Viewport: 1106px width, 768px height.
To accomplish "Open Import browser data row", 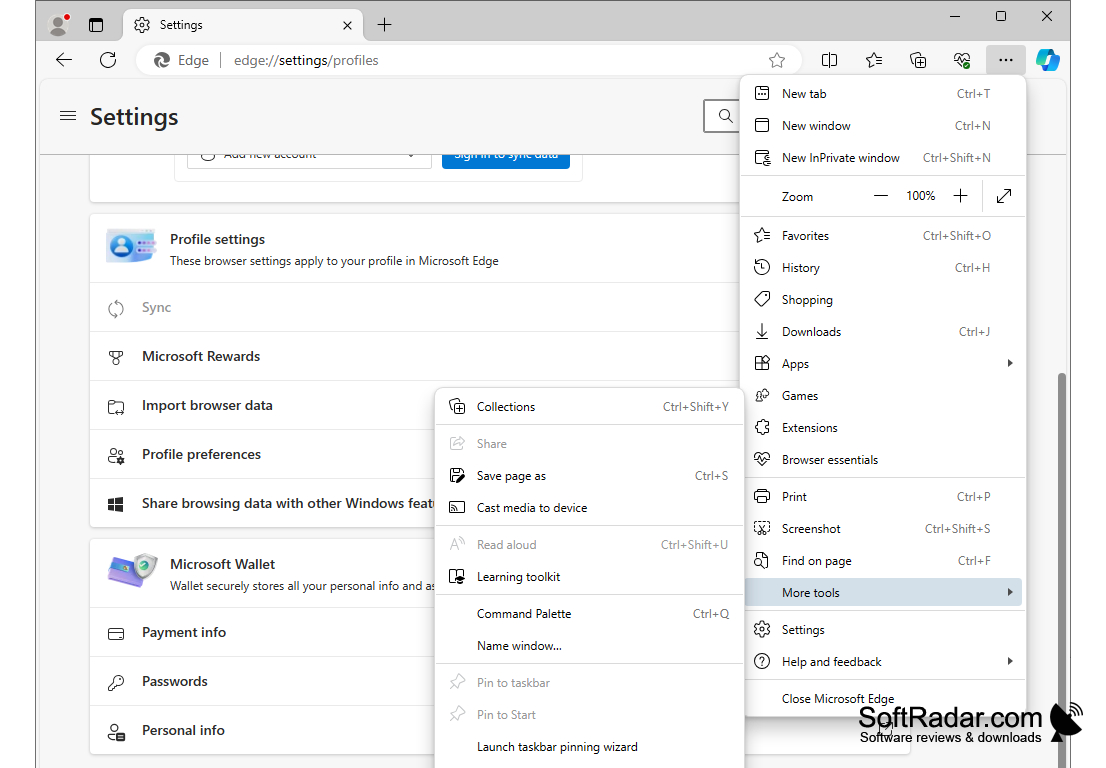I will coord(262,406).
